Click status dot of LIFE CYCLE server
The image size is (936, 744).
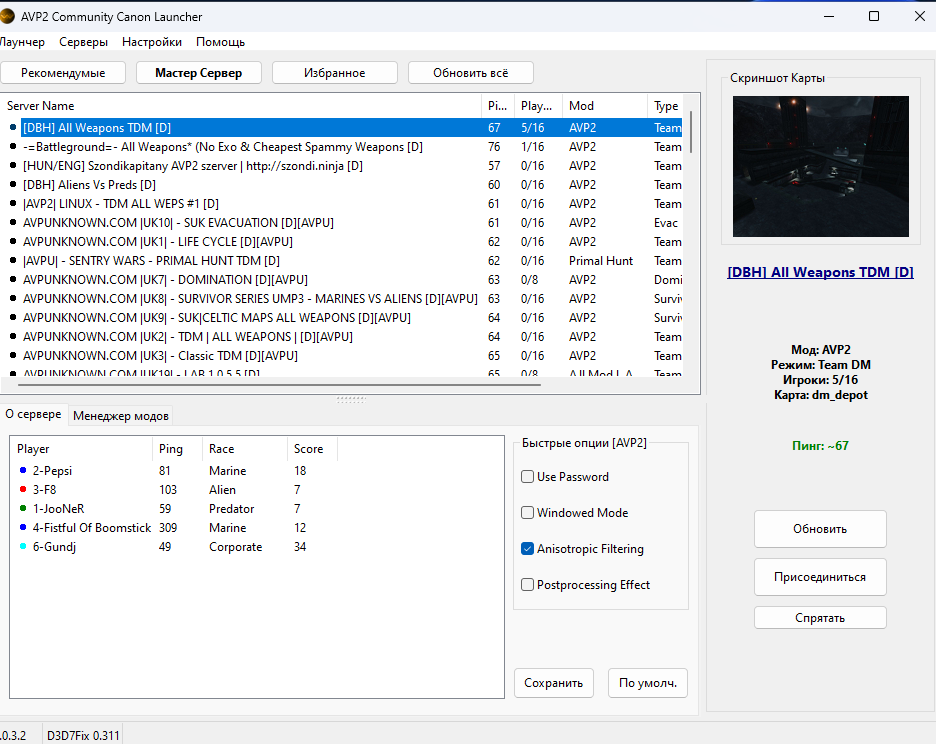[13, 242]
